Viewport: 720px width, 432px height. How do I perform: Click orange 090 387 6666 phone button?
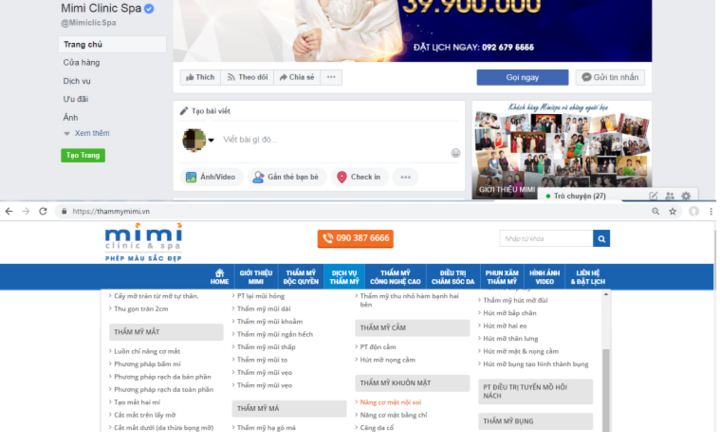(x=355, y=238)
